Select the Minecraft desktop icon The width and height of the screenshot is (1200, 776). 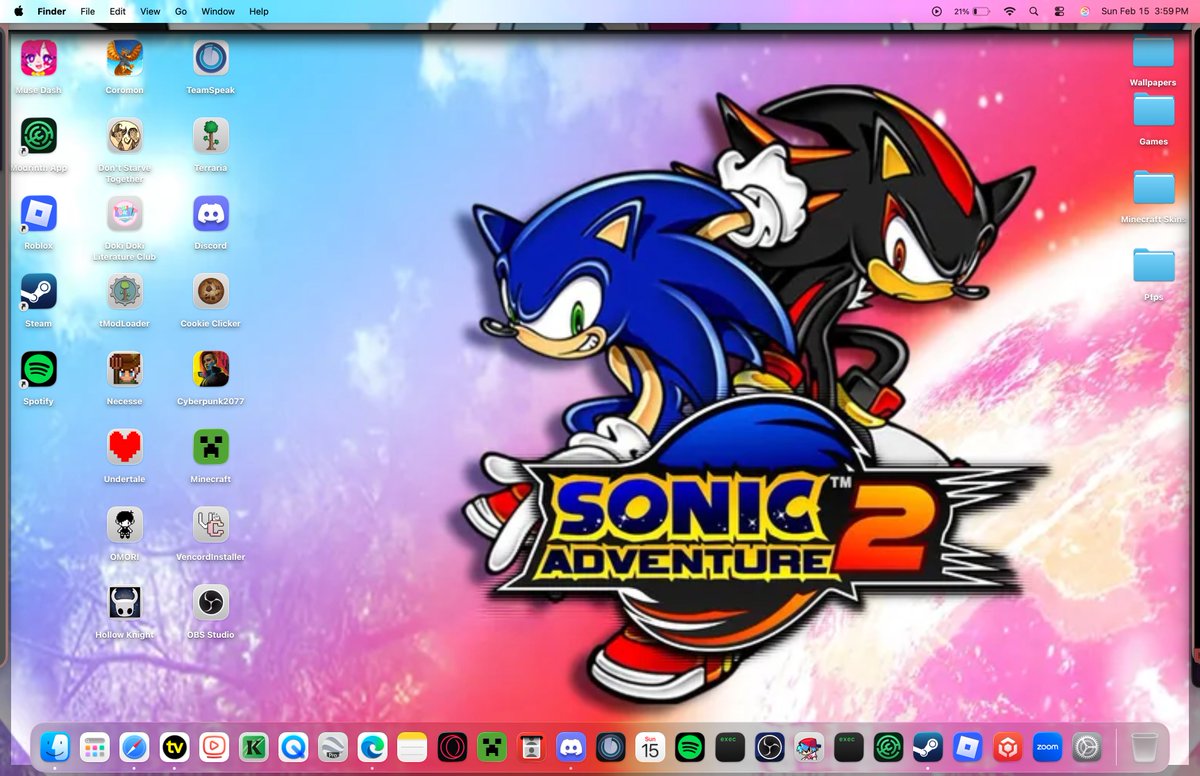click(211, 447)
